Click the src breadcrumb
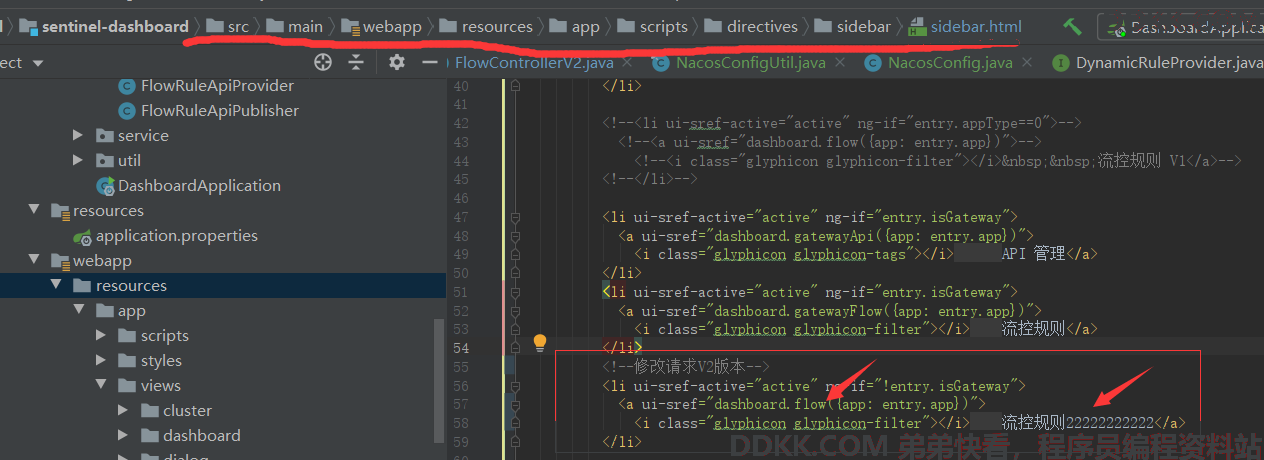The image size is (1264, 460). [x=238, y=27]
